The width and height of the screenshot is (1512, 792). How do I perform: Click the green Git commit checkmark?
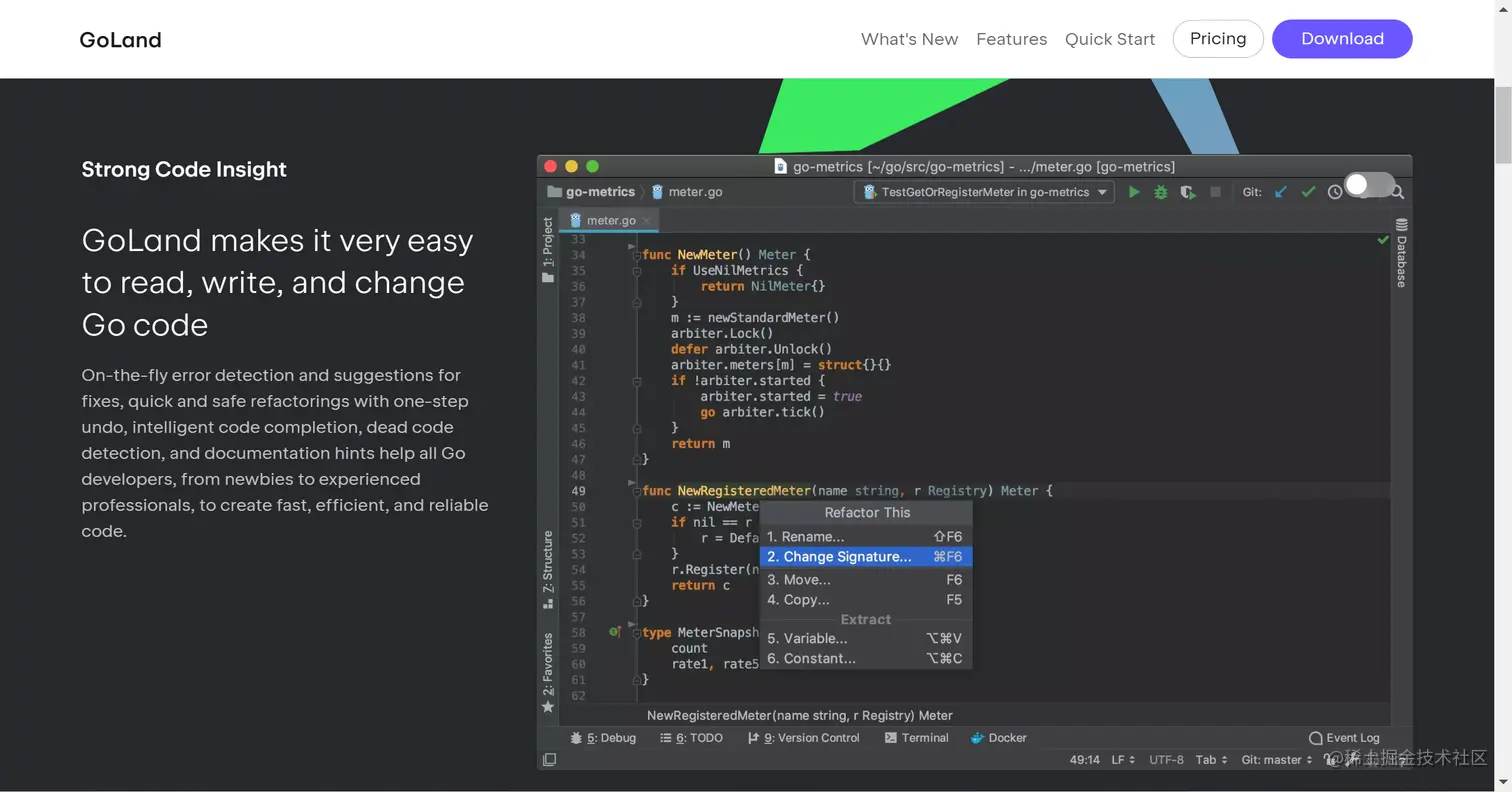[1308, 192]
